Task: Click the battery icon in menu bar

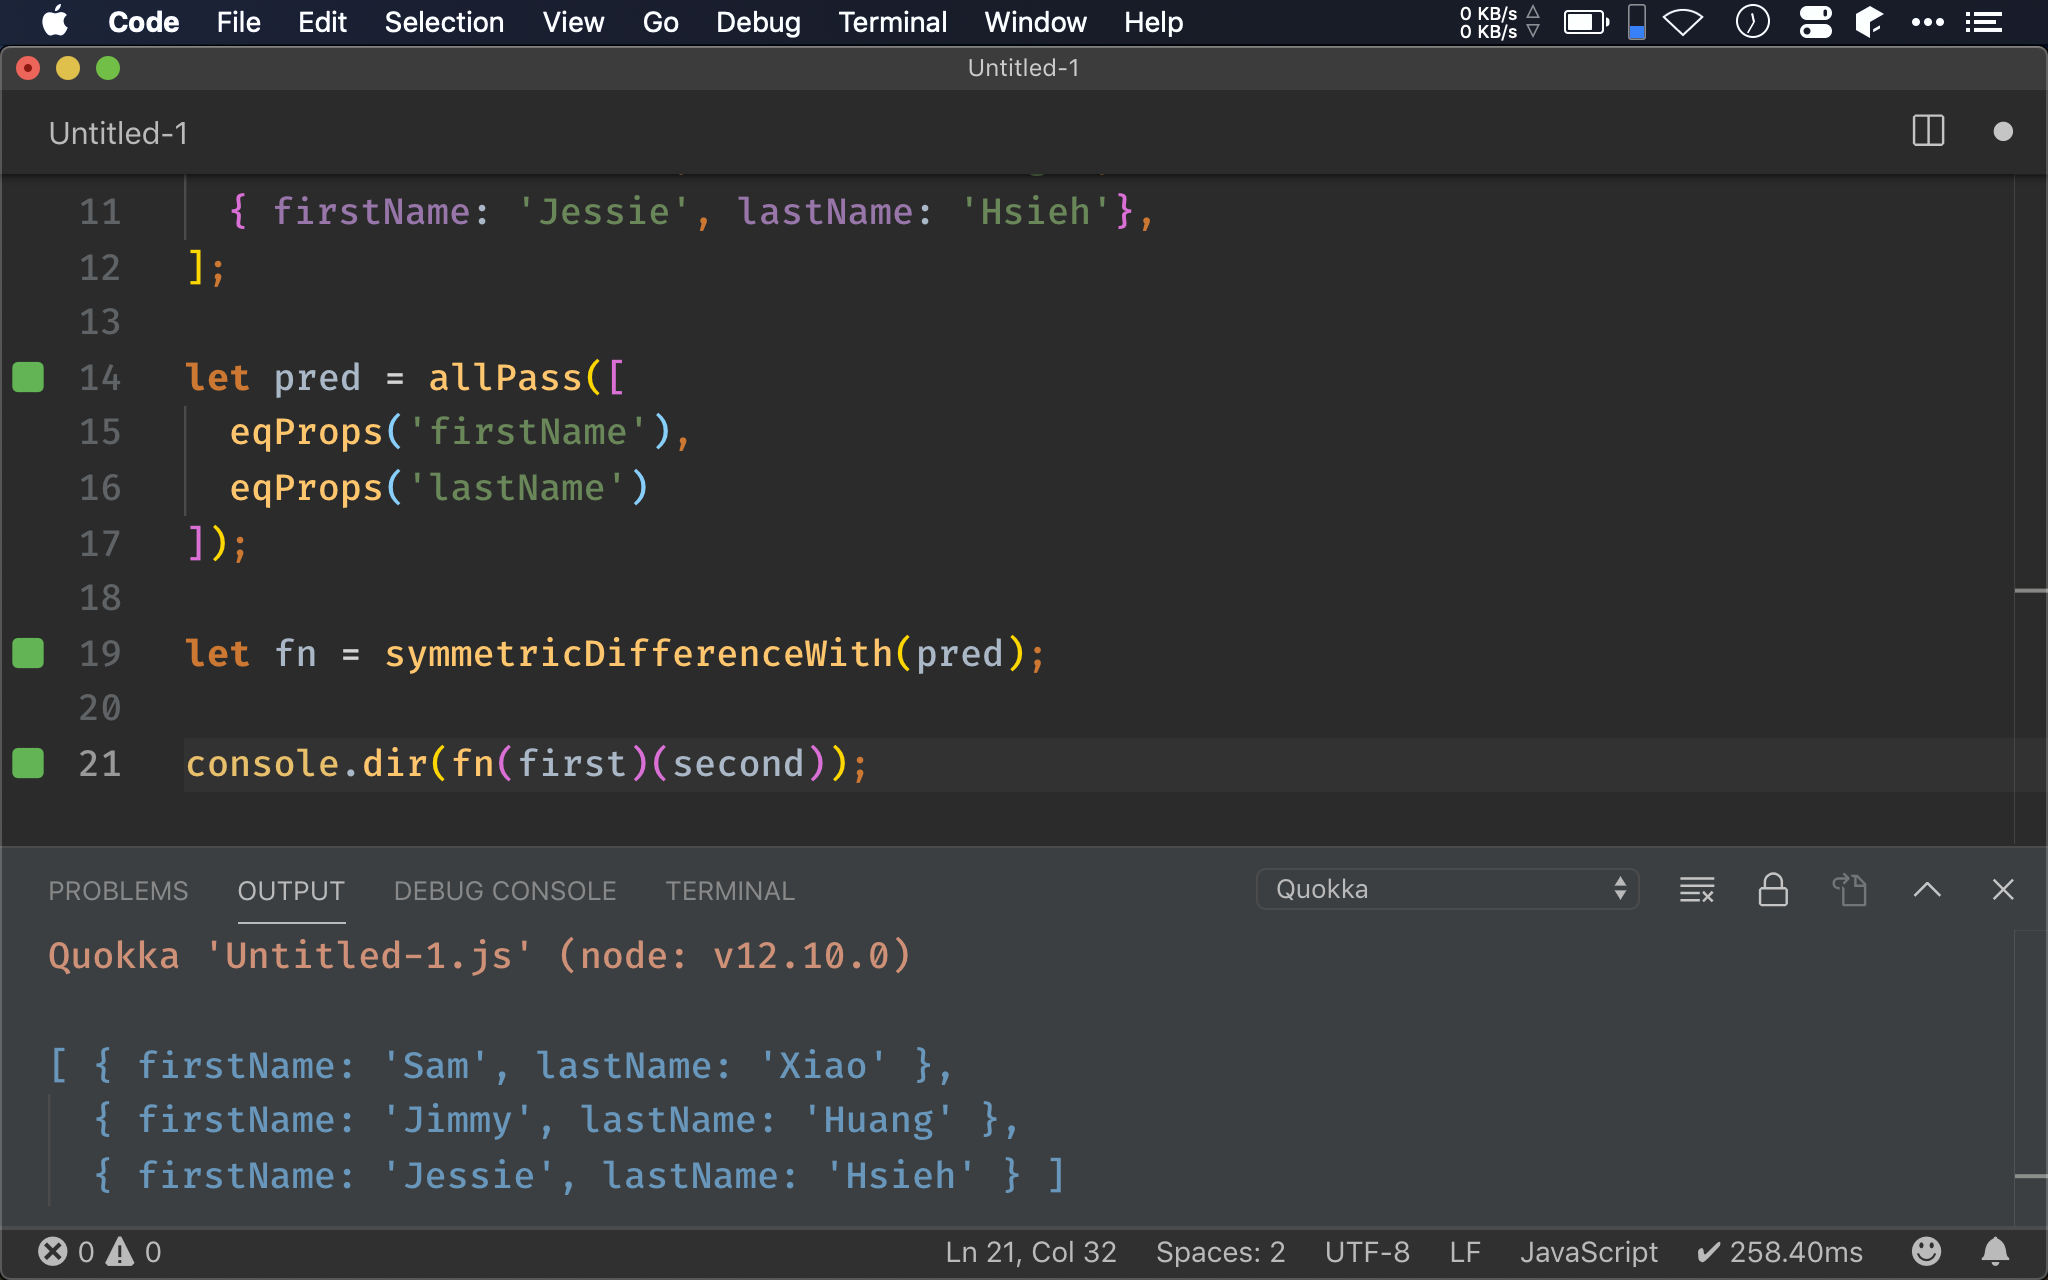Action: [1586, 22]
